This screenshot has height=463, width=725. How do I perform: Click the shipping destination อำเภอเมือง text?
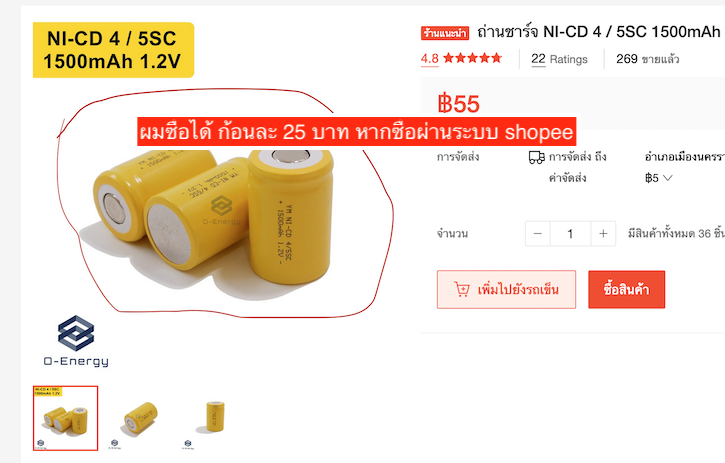[684, 157]
